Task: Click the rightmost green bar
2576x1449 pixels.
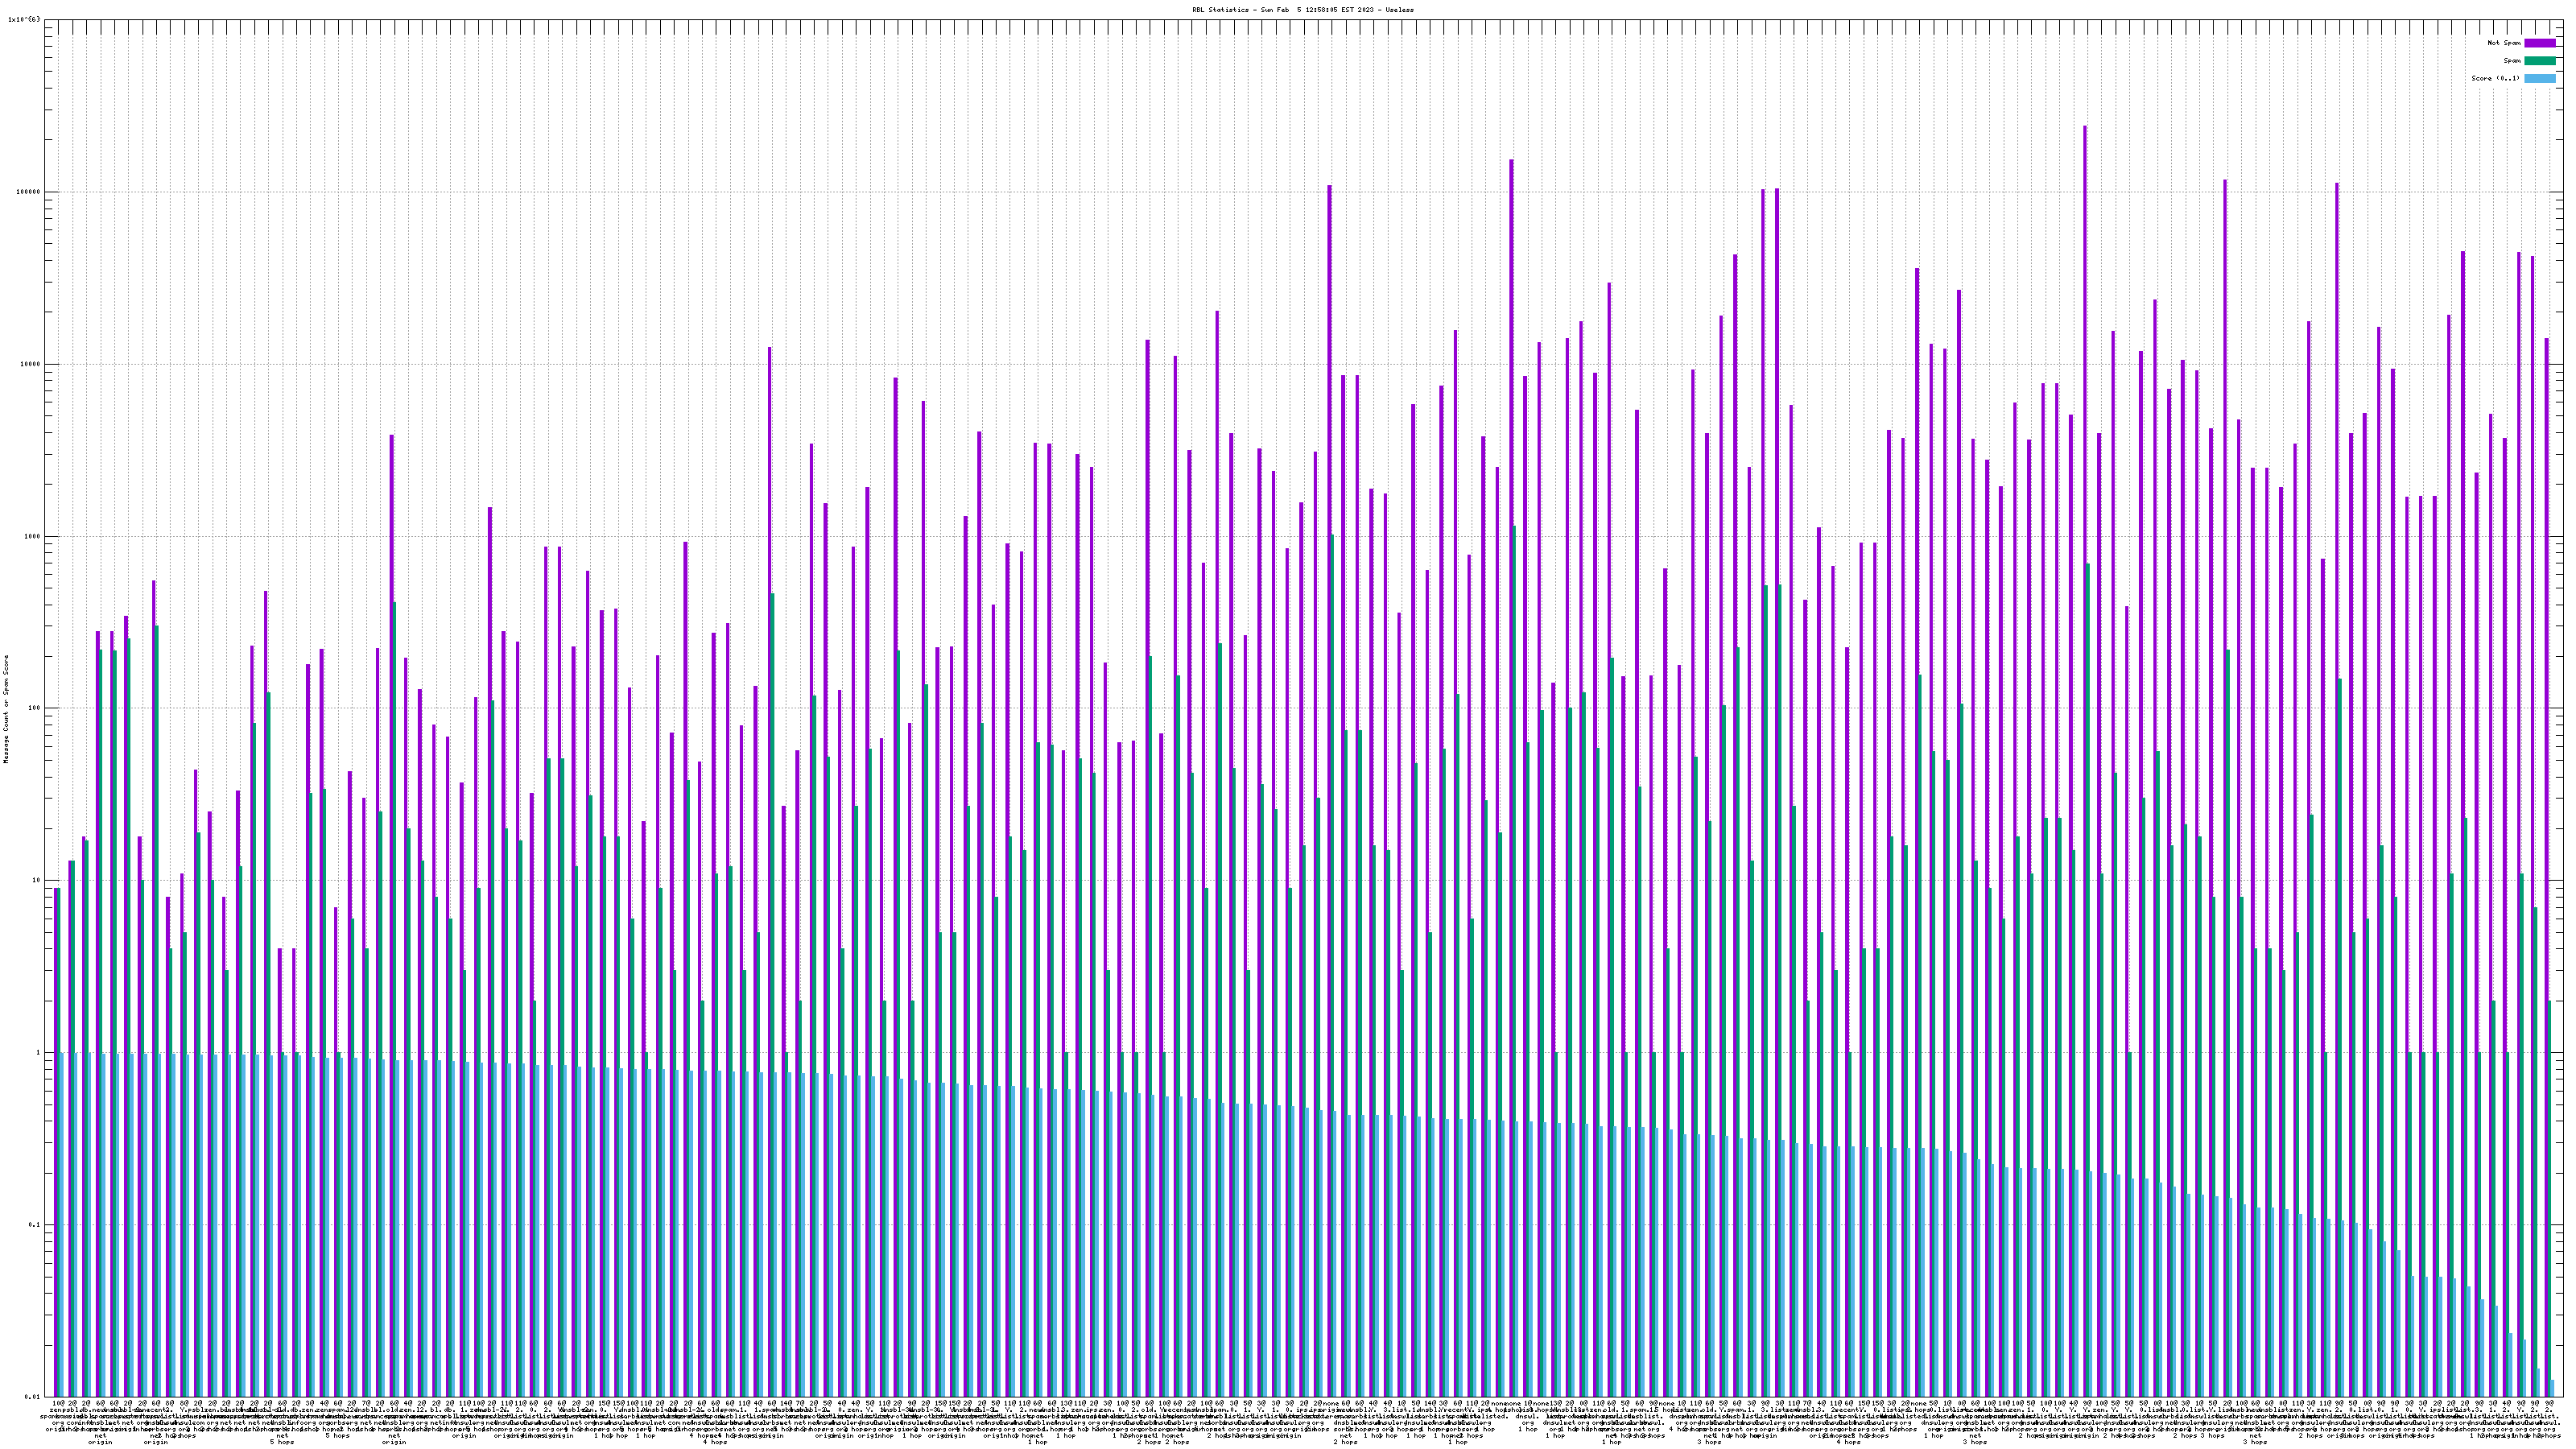Action: coord(2549,1200)
